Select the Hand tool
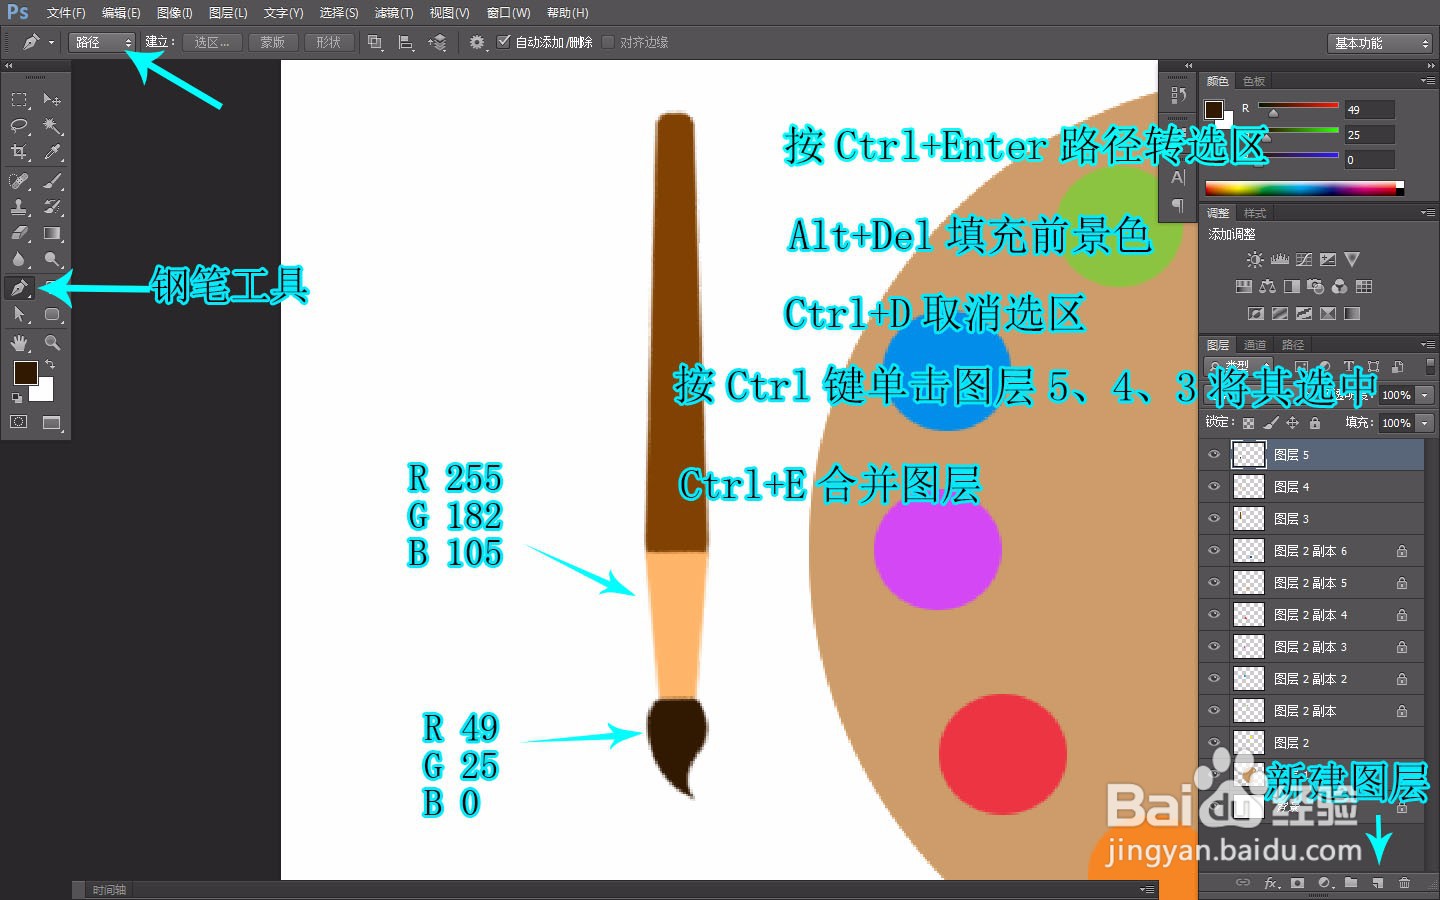 [19, 342]
